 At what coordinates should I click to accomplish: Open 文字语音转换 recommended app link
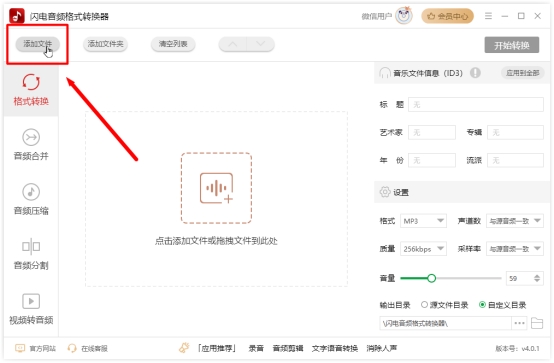point(335,349)
